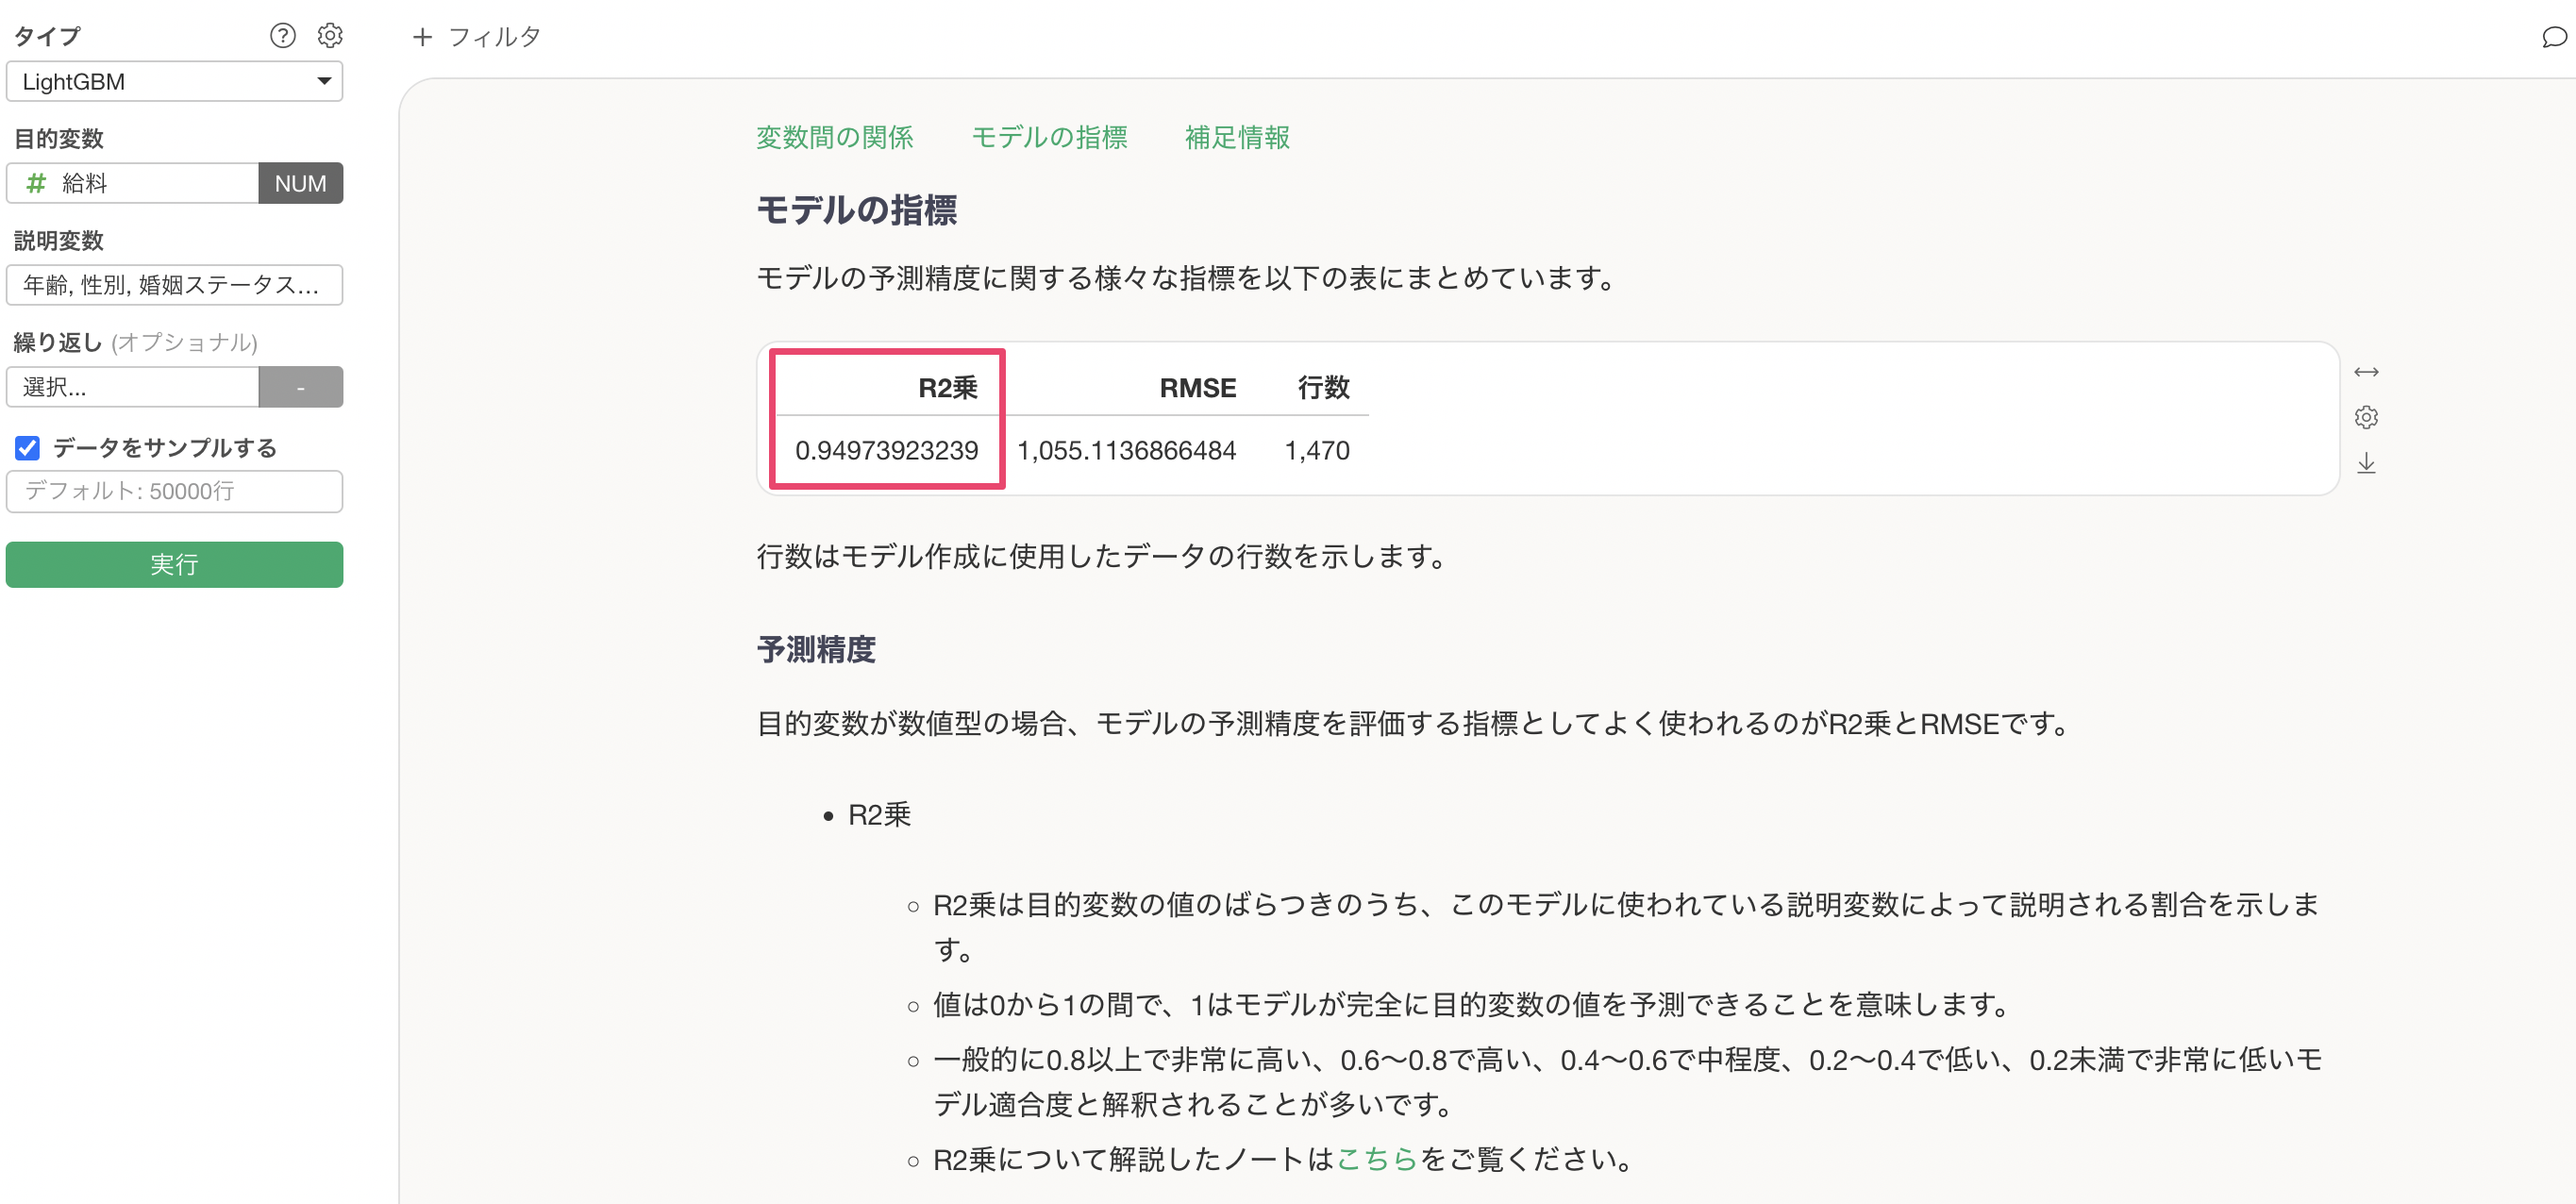2576x1204 pixels.
Task: Click the green hash icon beside 給料
Action: coord(36,183)
